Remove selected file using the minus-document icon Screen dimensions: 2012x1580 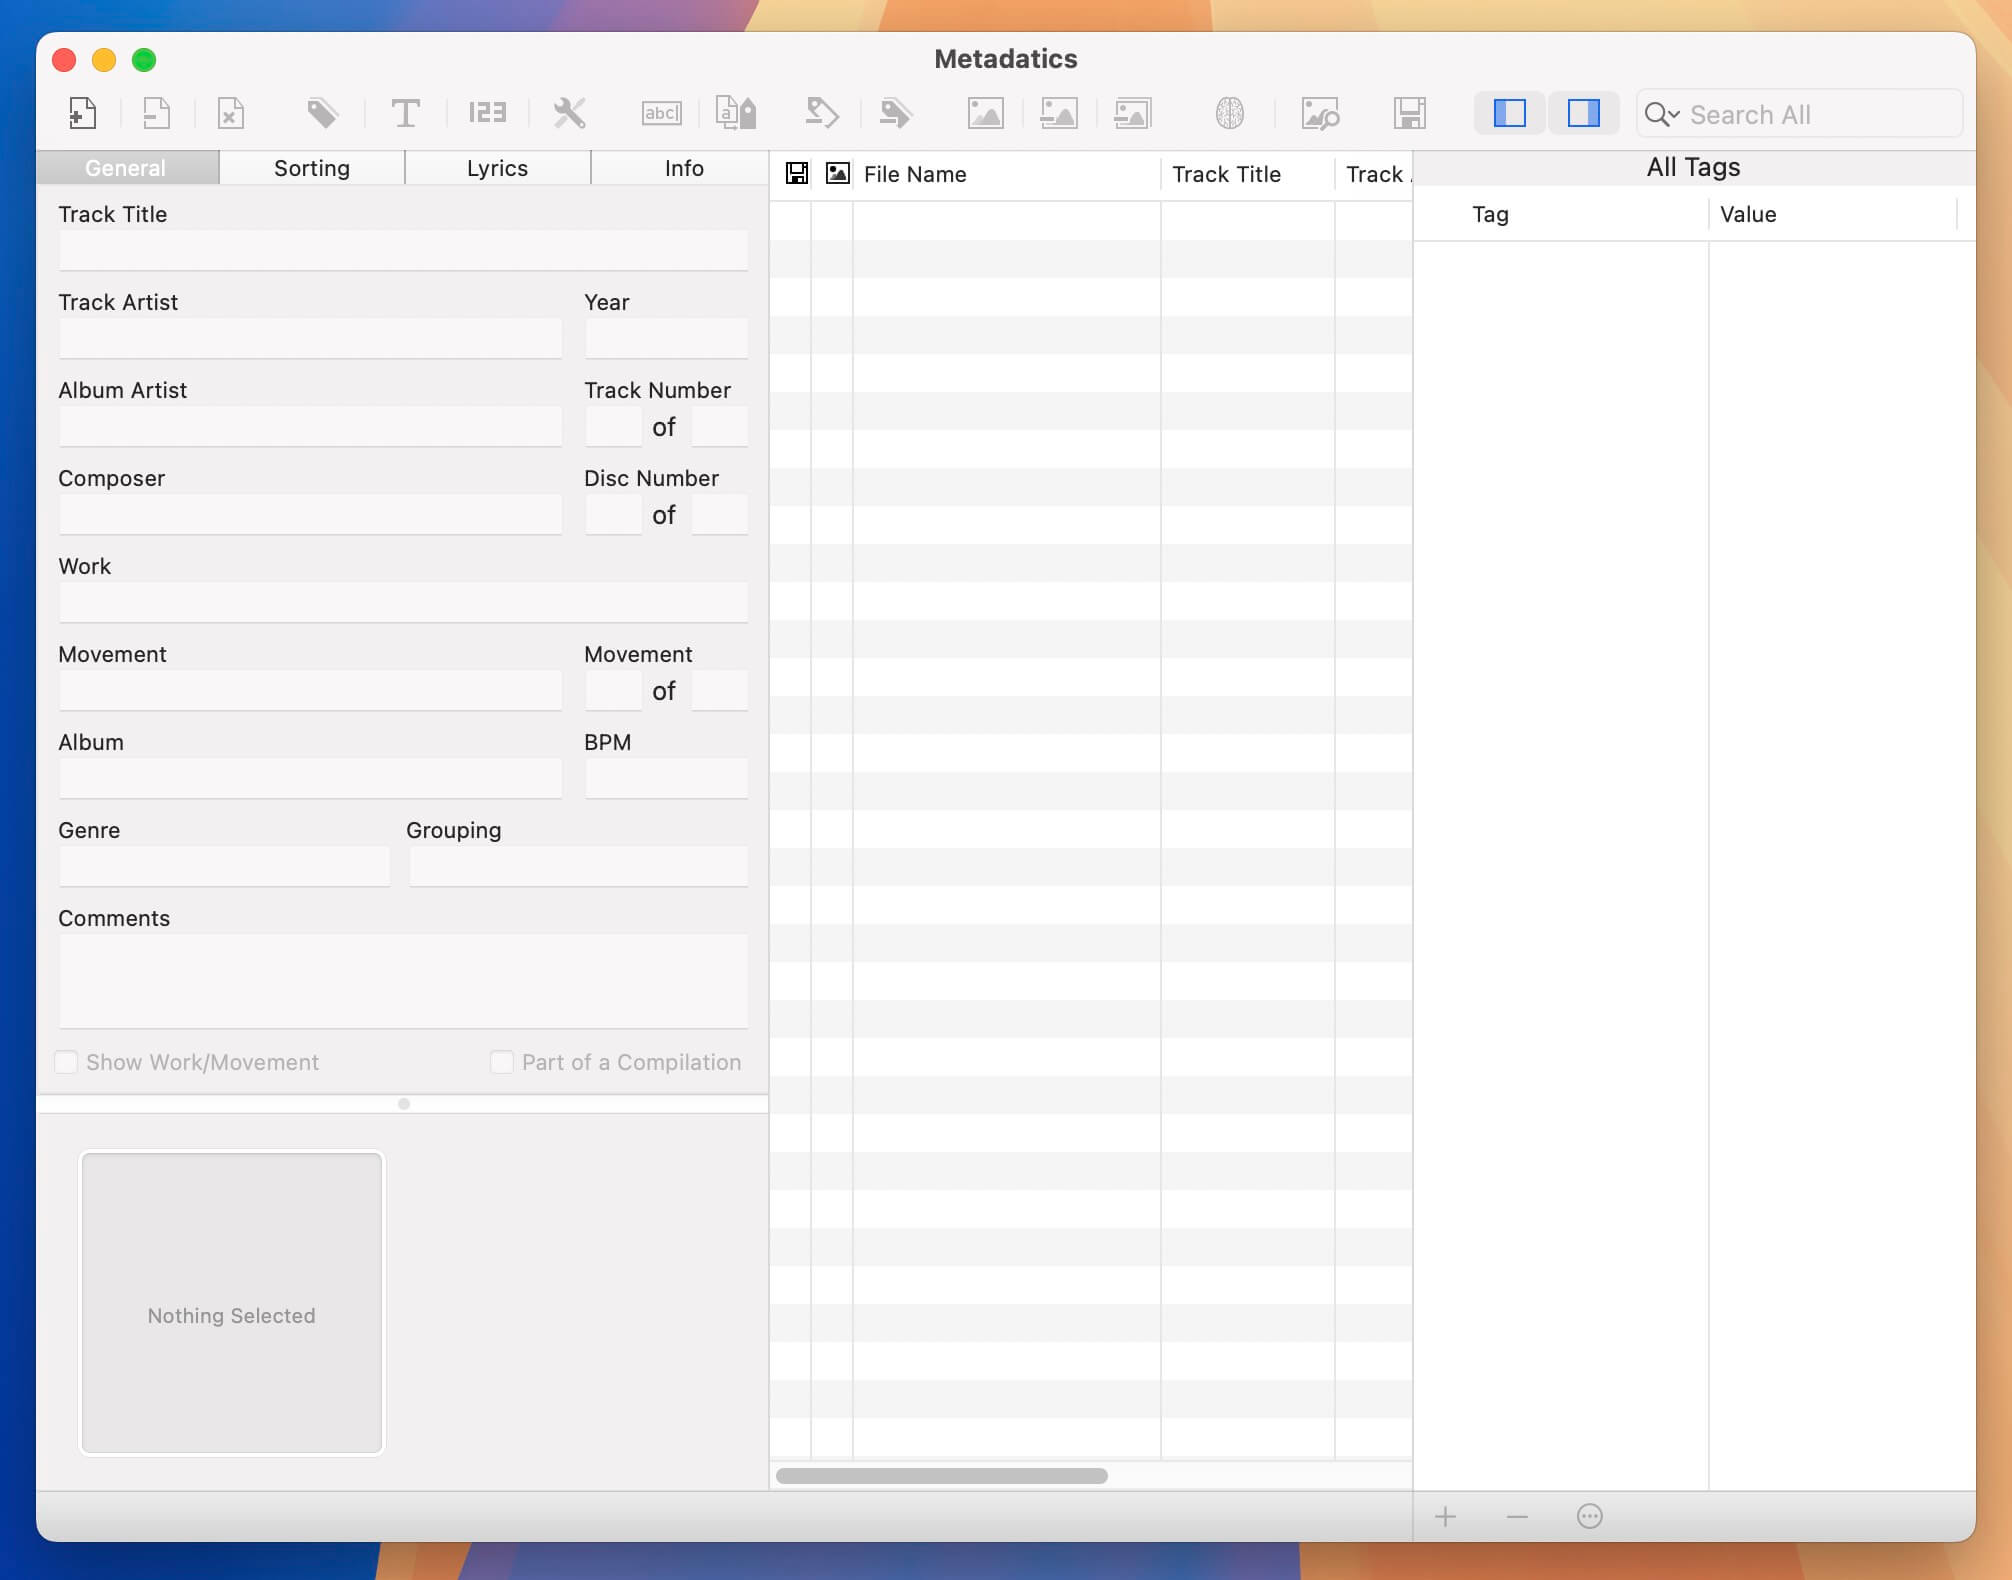(x=157, y=113)
